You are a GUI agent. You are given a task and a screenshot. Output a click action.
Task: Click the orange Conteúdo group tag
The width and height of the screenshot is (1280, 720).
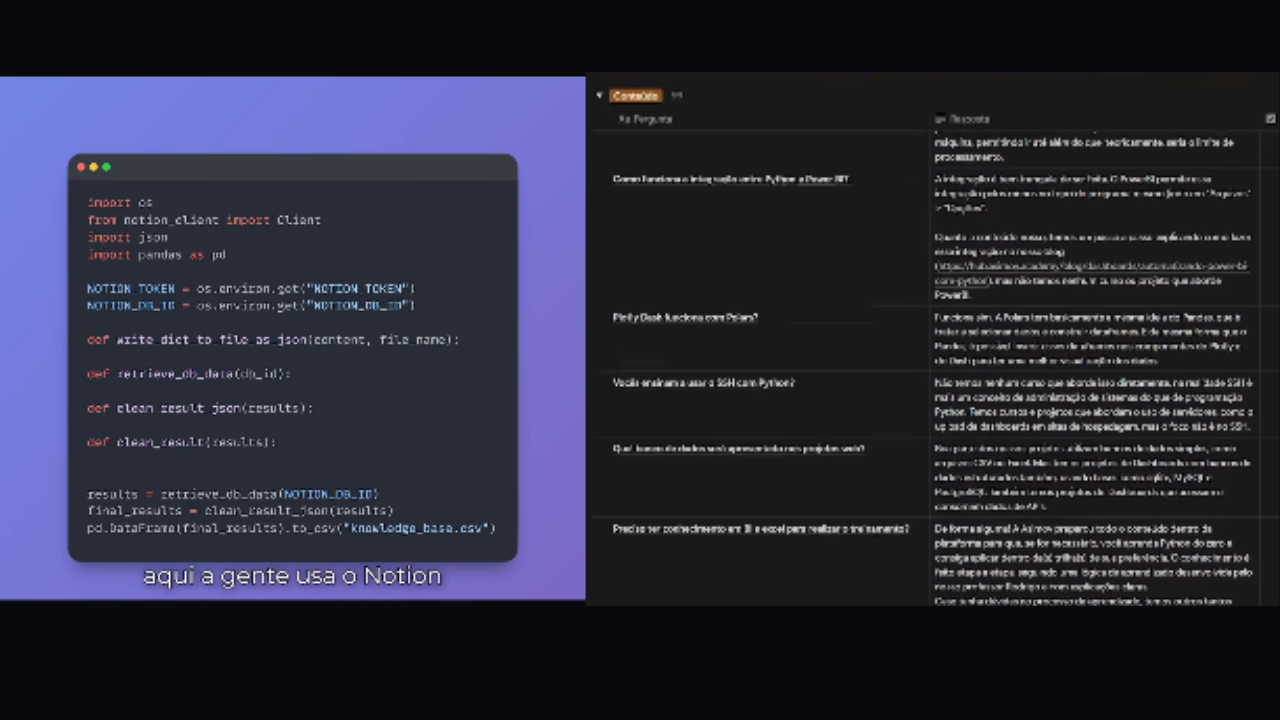click(x=636, y=96)
